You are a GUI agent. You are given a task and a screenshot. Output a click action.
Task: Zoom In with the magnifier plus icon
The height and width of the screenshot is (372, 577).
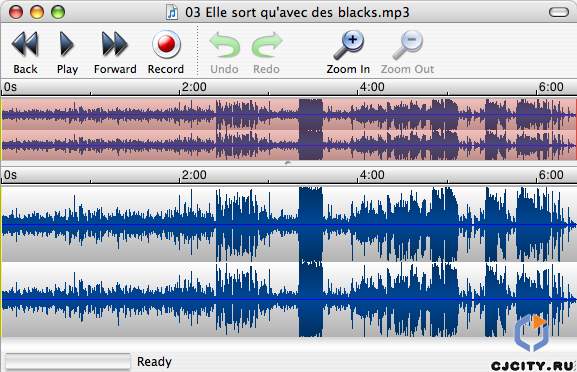(348, 45)
